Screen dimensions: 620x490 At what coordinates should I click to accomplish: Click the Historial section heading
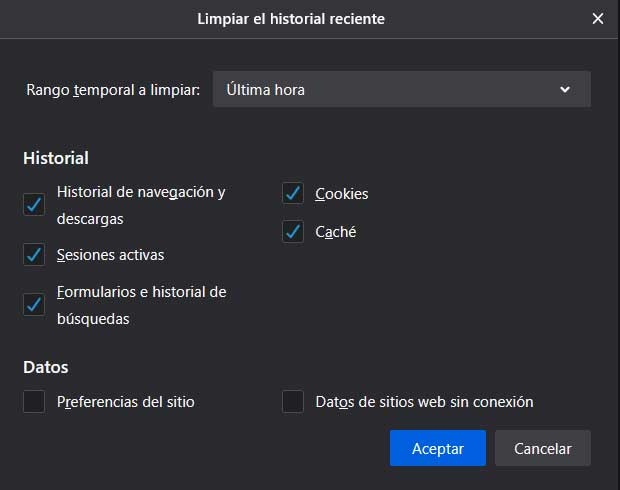tap(56, 158)
